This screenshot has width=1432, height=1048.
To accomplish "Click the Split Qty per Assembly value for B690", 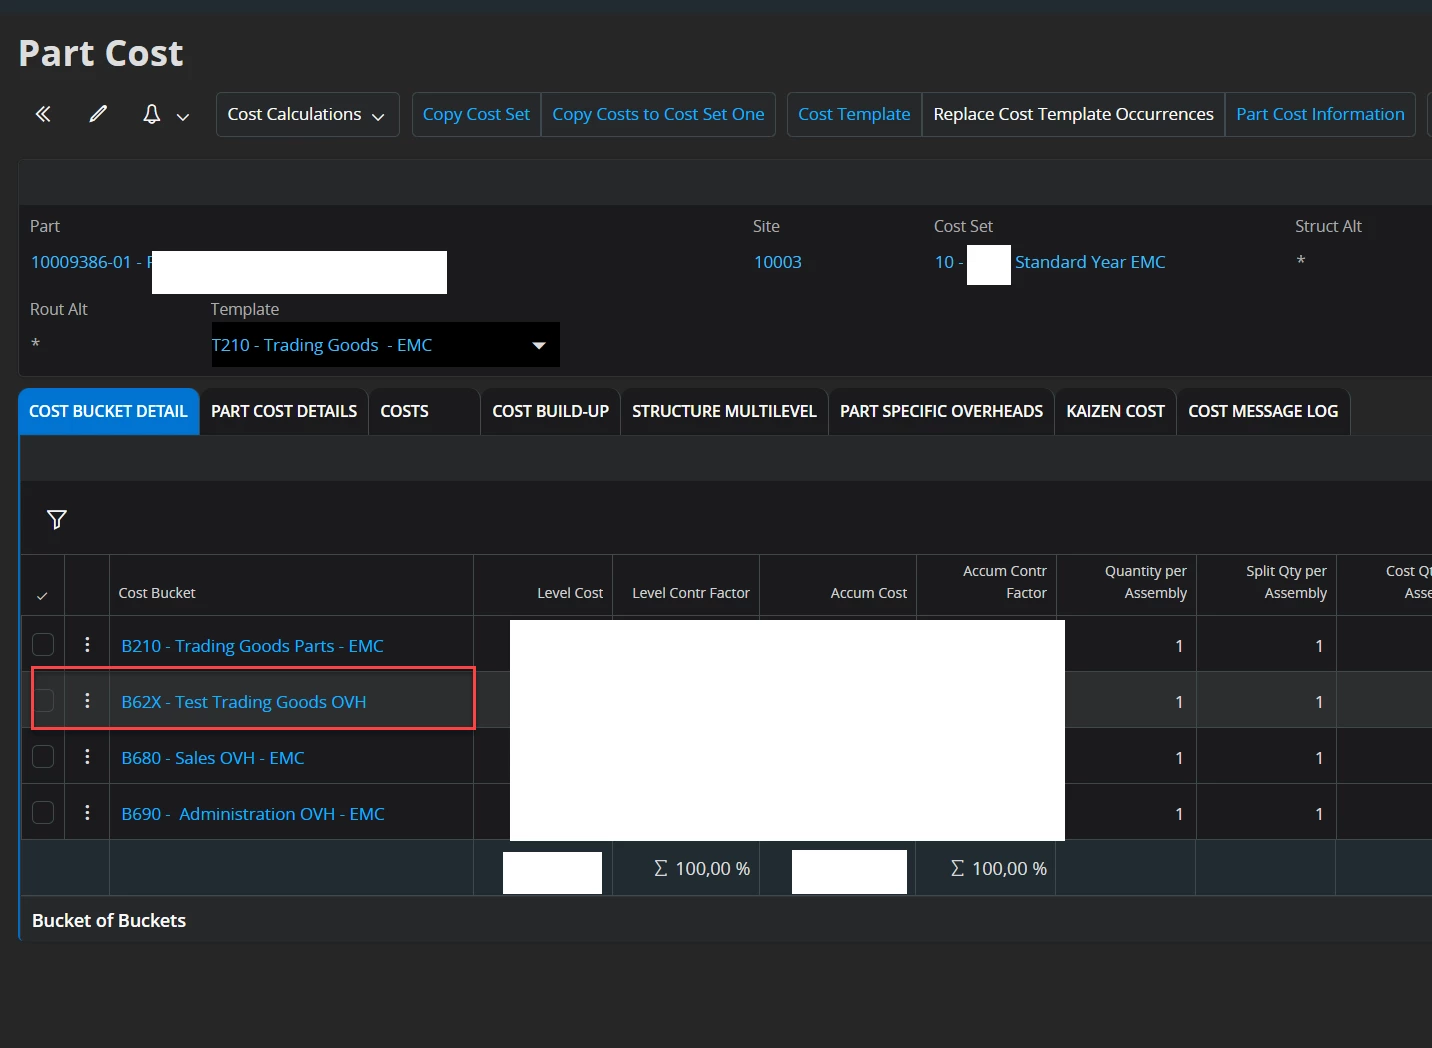I will [1319, 814].
